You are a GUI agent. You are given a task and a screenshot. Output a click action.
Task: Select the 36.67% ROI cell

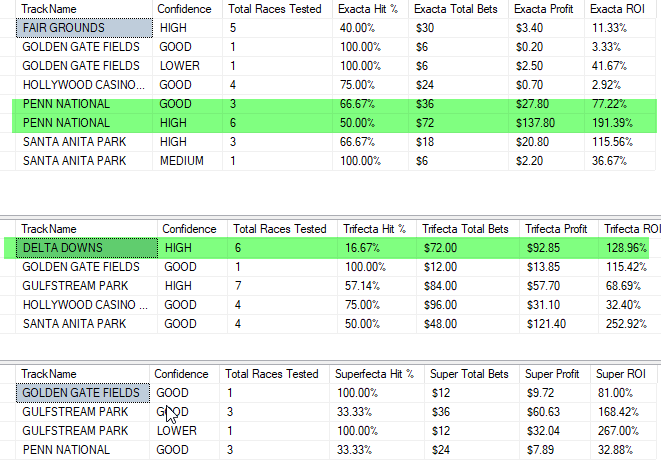620,161
